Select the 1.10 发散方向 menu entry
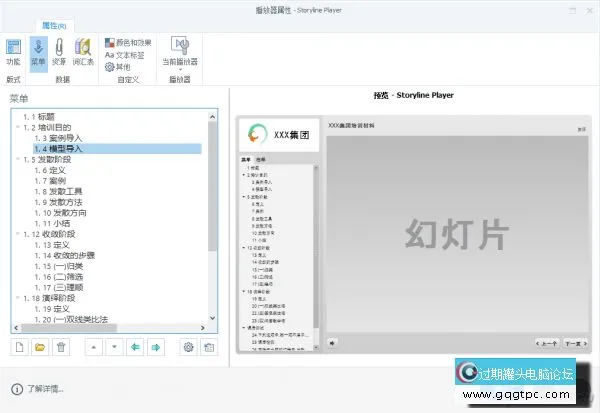The width and height of the screenshot is (600, 413). coord(60,213)
